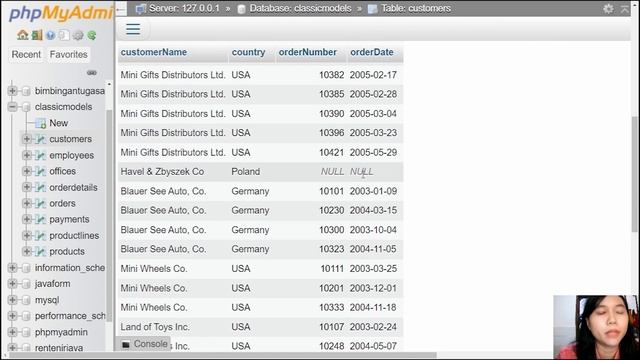Screen dimensions: 640x360
Task: Expand offices table node
Action: pyautogui.click(x=27, y=171)
